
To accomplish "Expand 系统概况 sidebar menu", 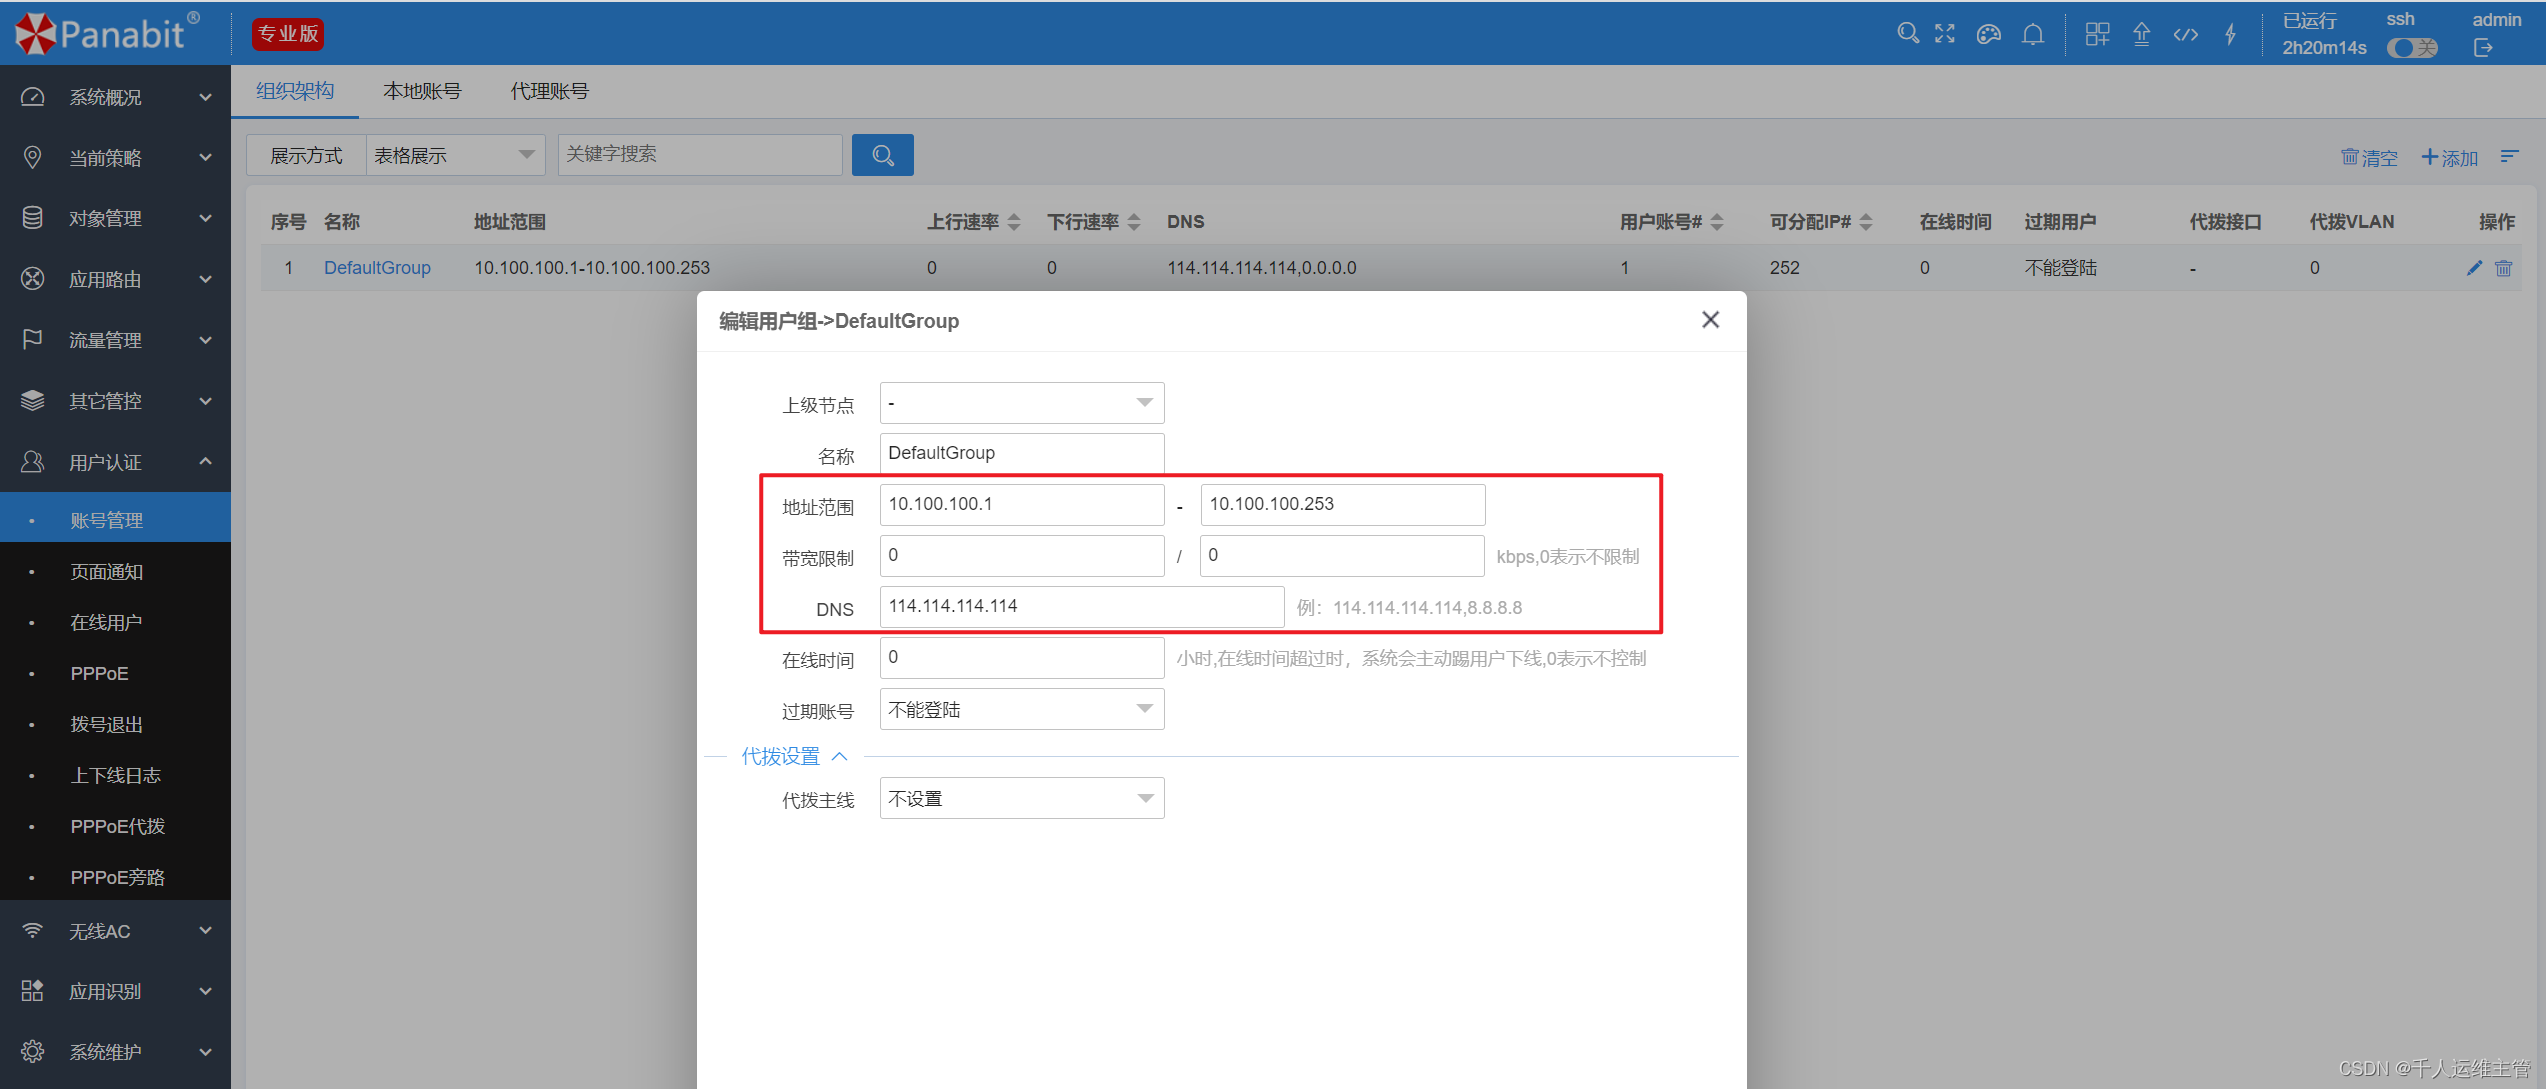I will point(115,97).
